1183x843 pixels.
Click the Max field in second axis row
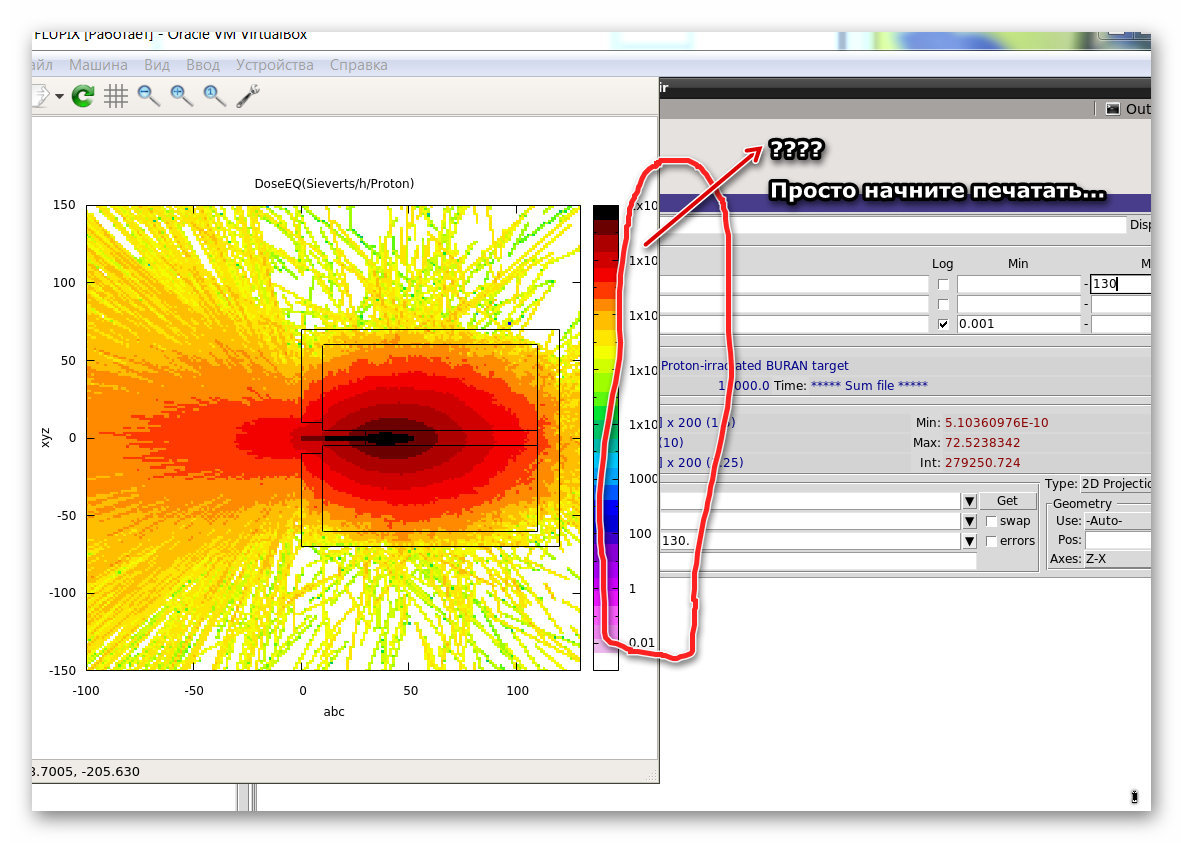(1121, 304)
